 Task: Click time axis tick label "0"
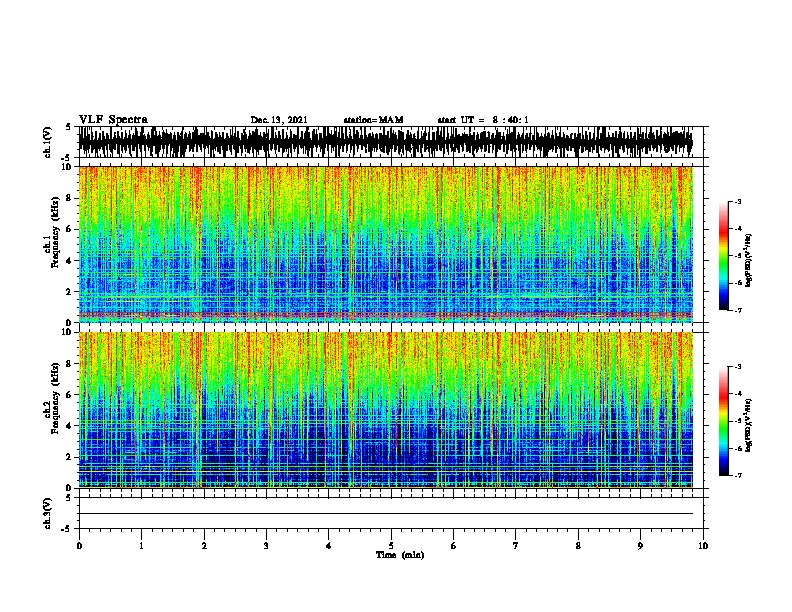click(x=79, y=546)
